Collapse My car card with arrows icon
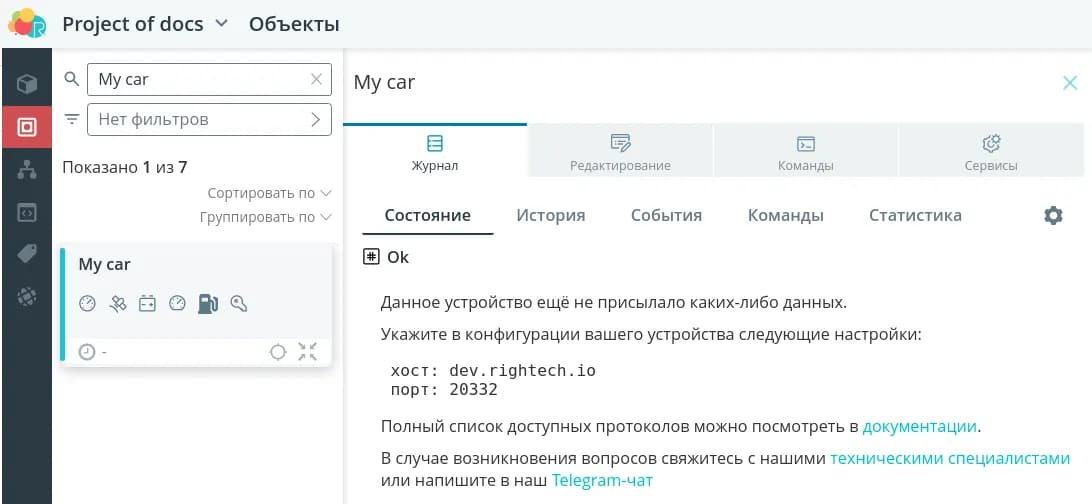1092x504 pixels. (x=307, y=352)
